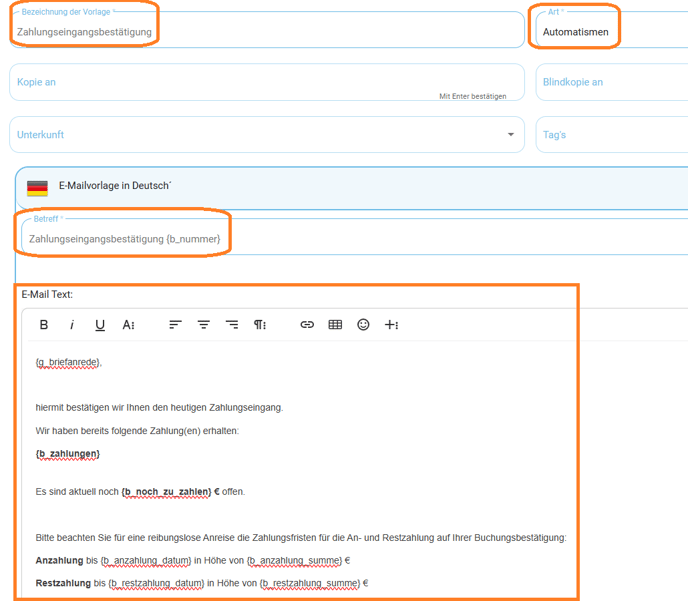Click the bold word 'Restzahlung'
This screenshot has width=688, height=601.
63,583
